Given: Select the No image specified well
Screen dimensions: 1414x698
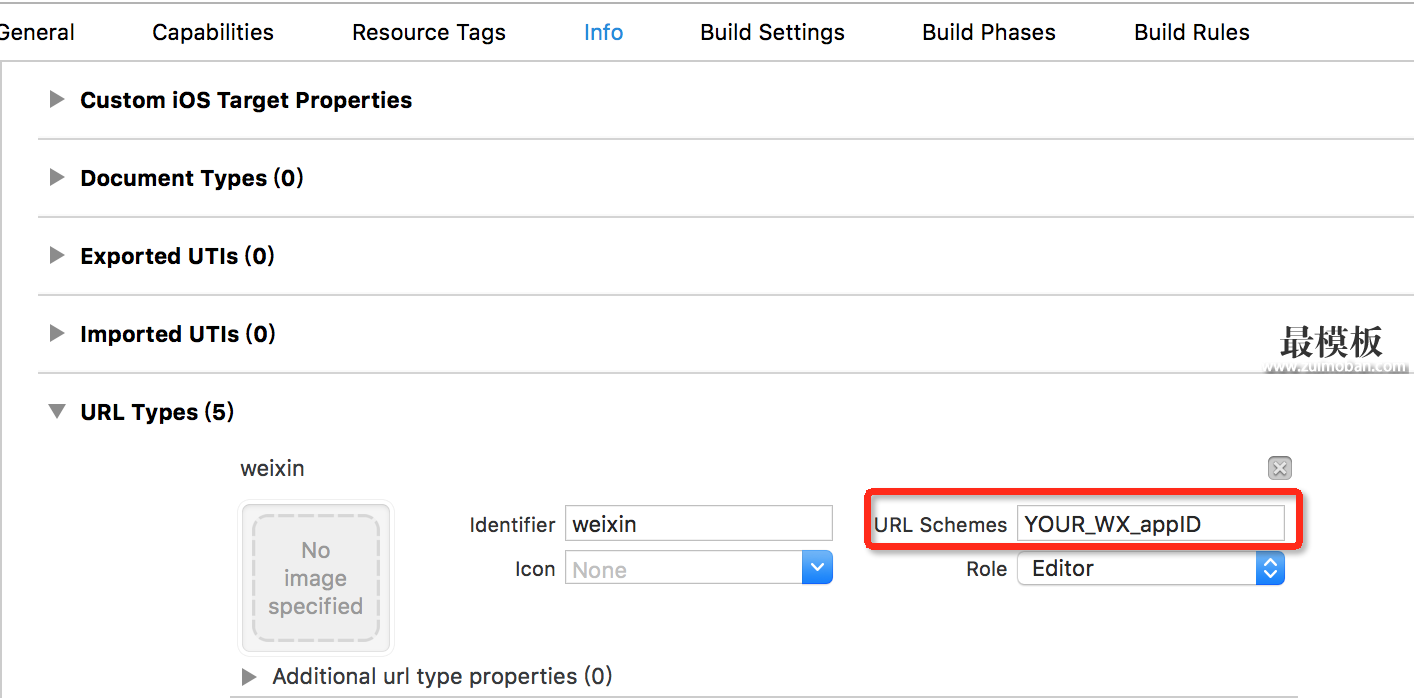Looking at the screenshot, I should pyautogui.click(x=316, y=578).
